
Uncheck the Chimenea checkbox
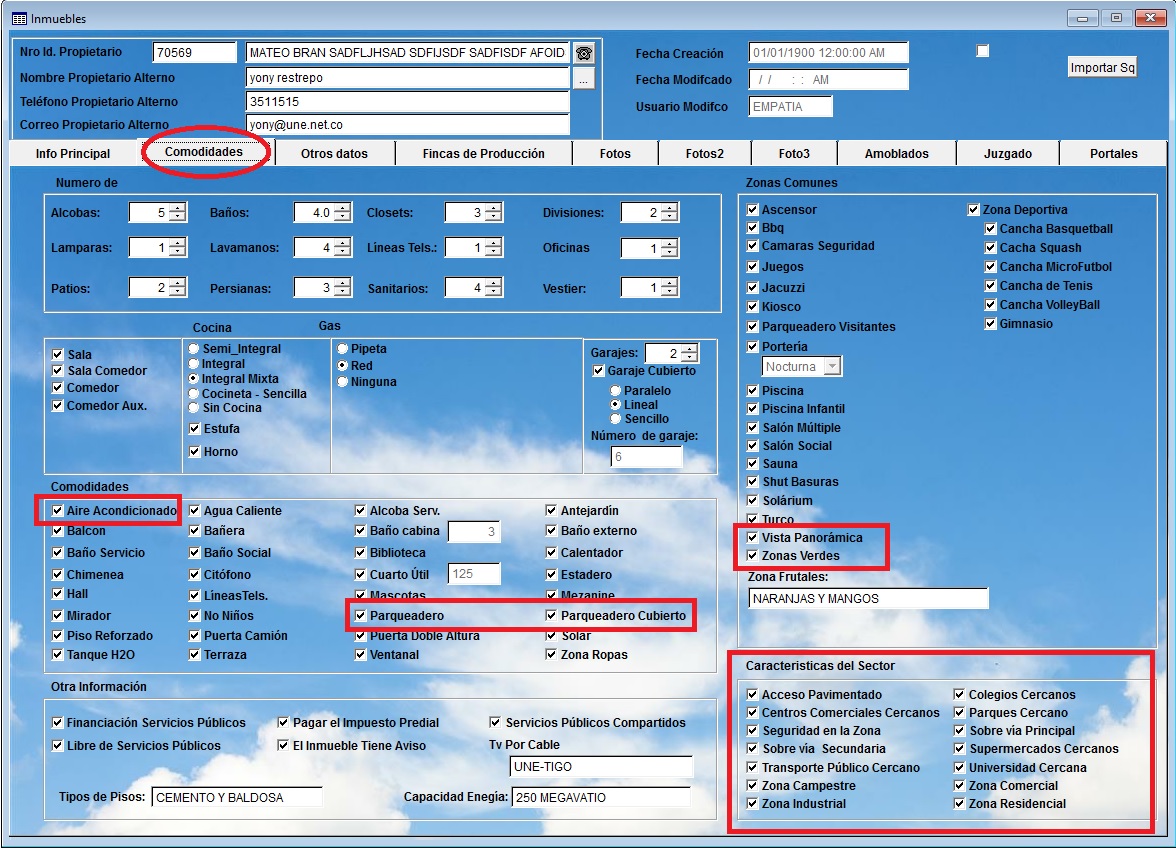[x=58, y=574]
